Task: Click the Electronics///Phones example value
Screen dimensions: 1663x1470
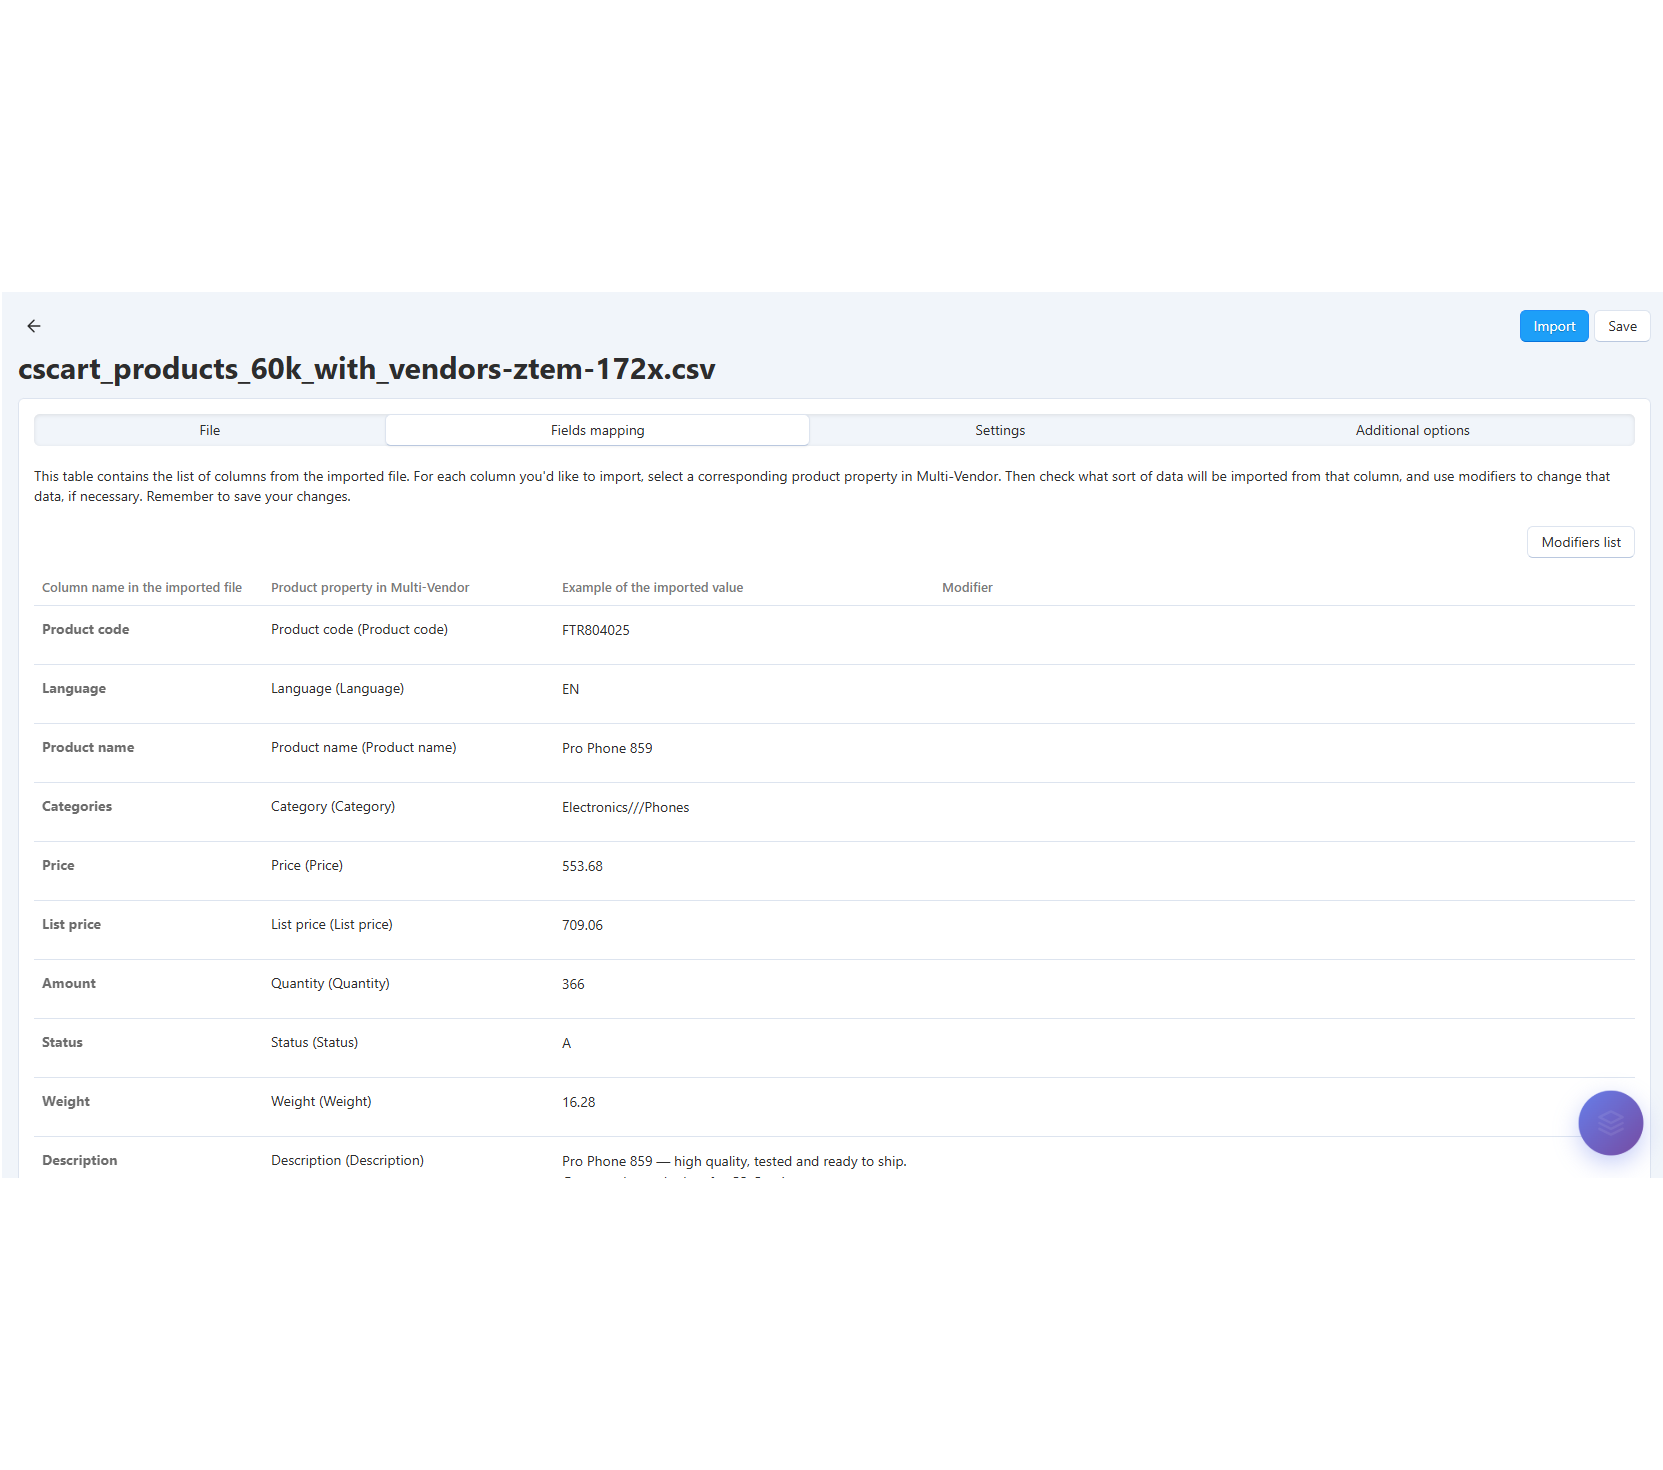Action: point(625,807)
